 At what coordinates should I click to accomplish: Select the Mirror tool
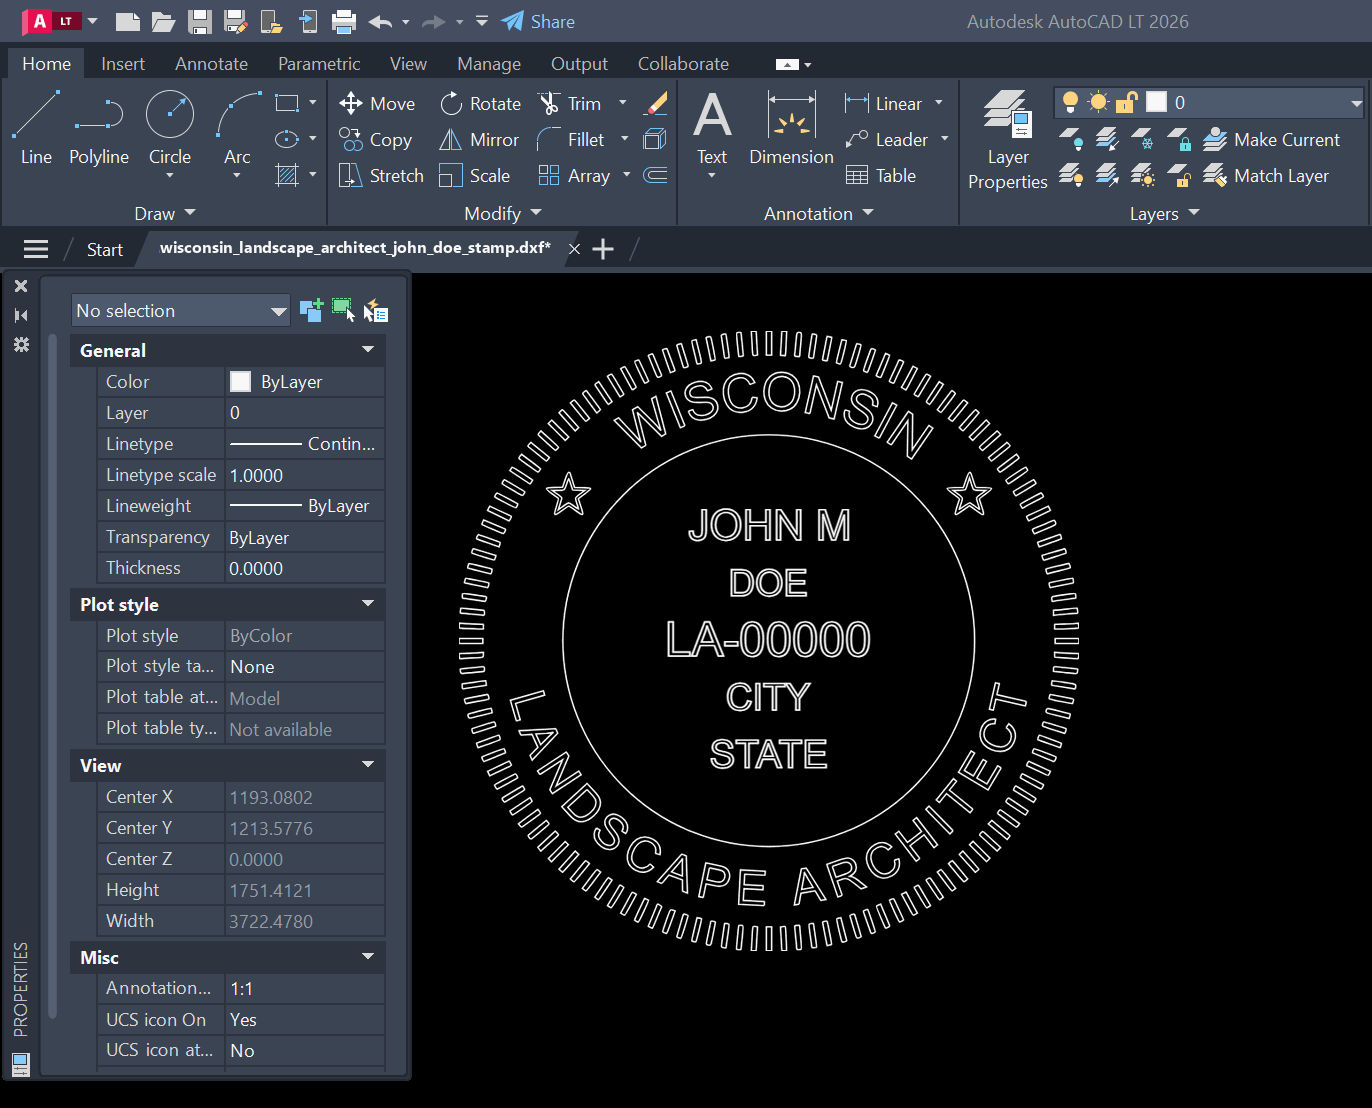point(479,139)
